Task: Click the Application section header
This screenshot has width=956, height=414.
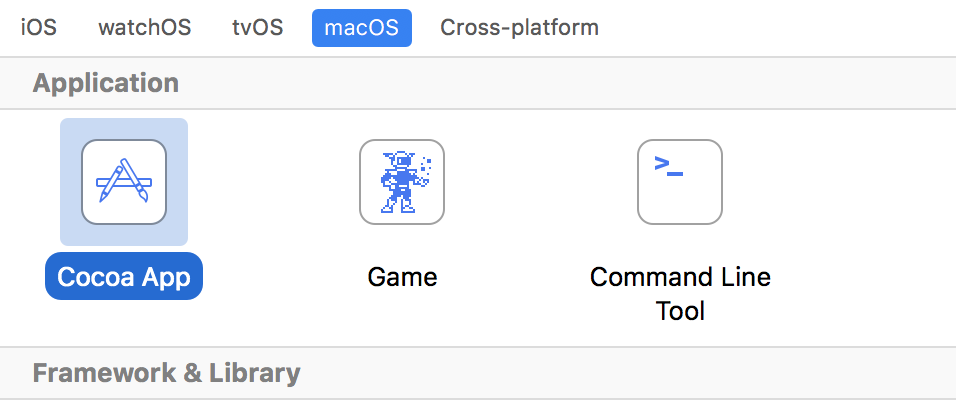Action: (x=106, y=83)
